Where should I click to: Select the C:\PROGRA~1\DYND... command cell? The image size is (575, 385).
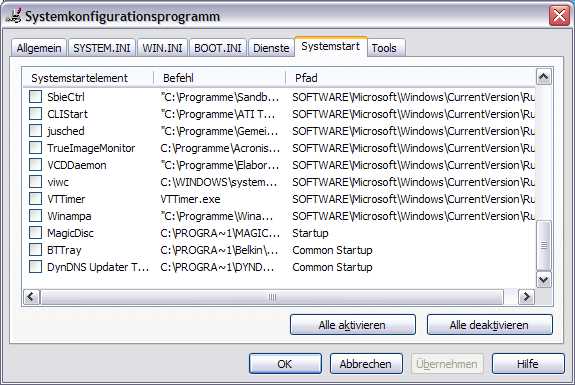[x=217, y=267]
